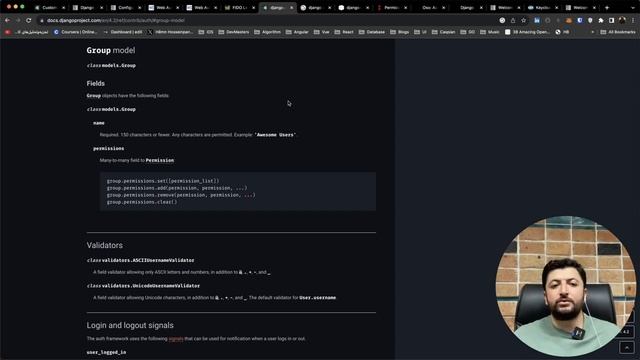Click the validators.UnicodeUsernameValidator class name

151,286
